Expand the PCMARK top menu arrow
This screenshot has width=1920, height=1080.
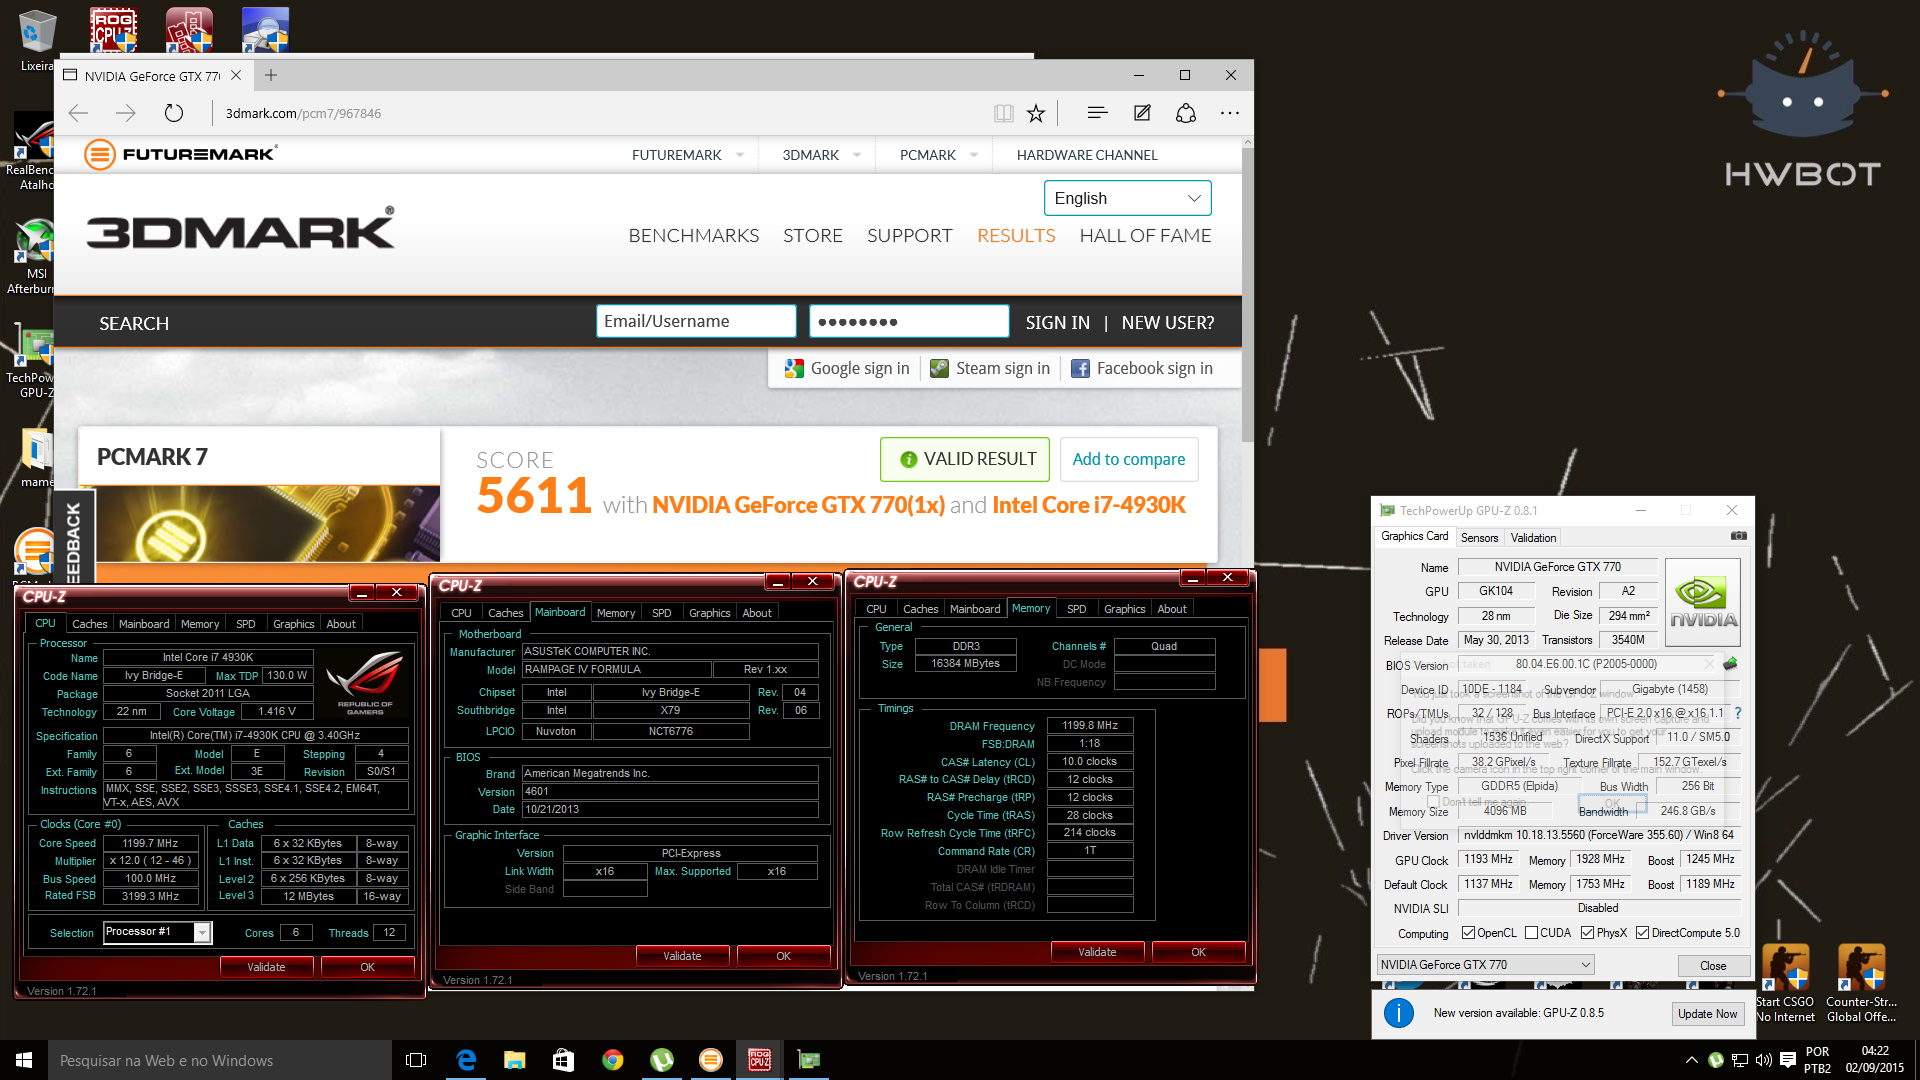click(x=974, y=155)
